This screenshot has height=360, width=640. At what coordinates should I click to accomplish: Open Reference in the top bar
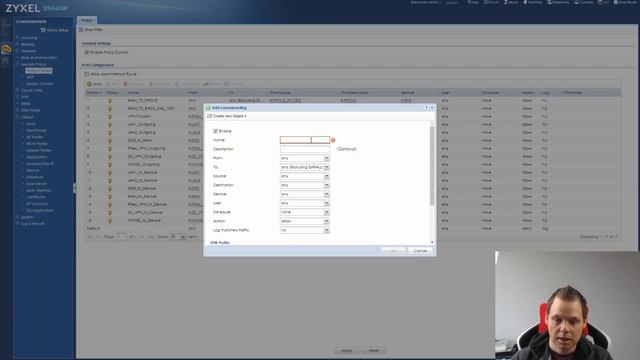[558, 2]
